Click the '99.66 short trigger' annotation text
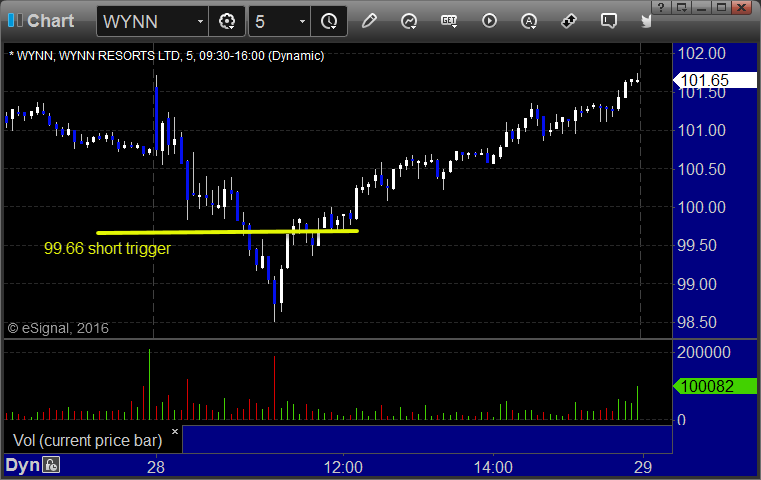Image resolution: width=761 pixels, height=480 pixels. [107, 248]
